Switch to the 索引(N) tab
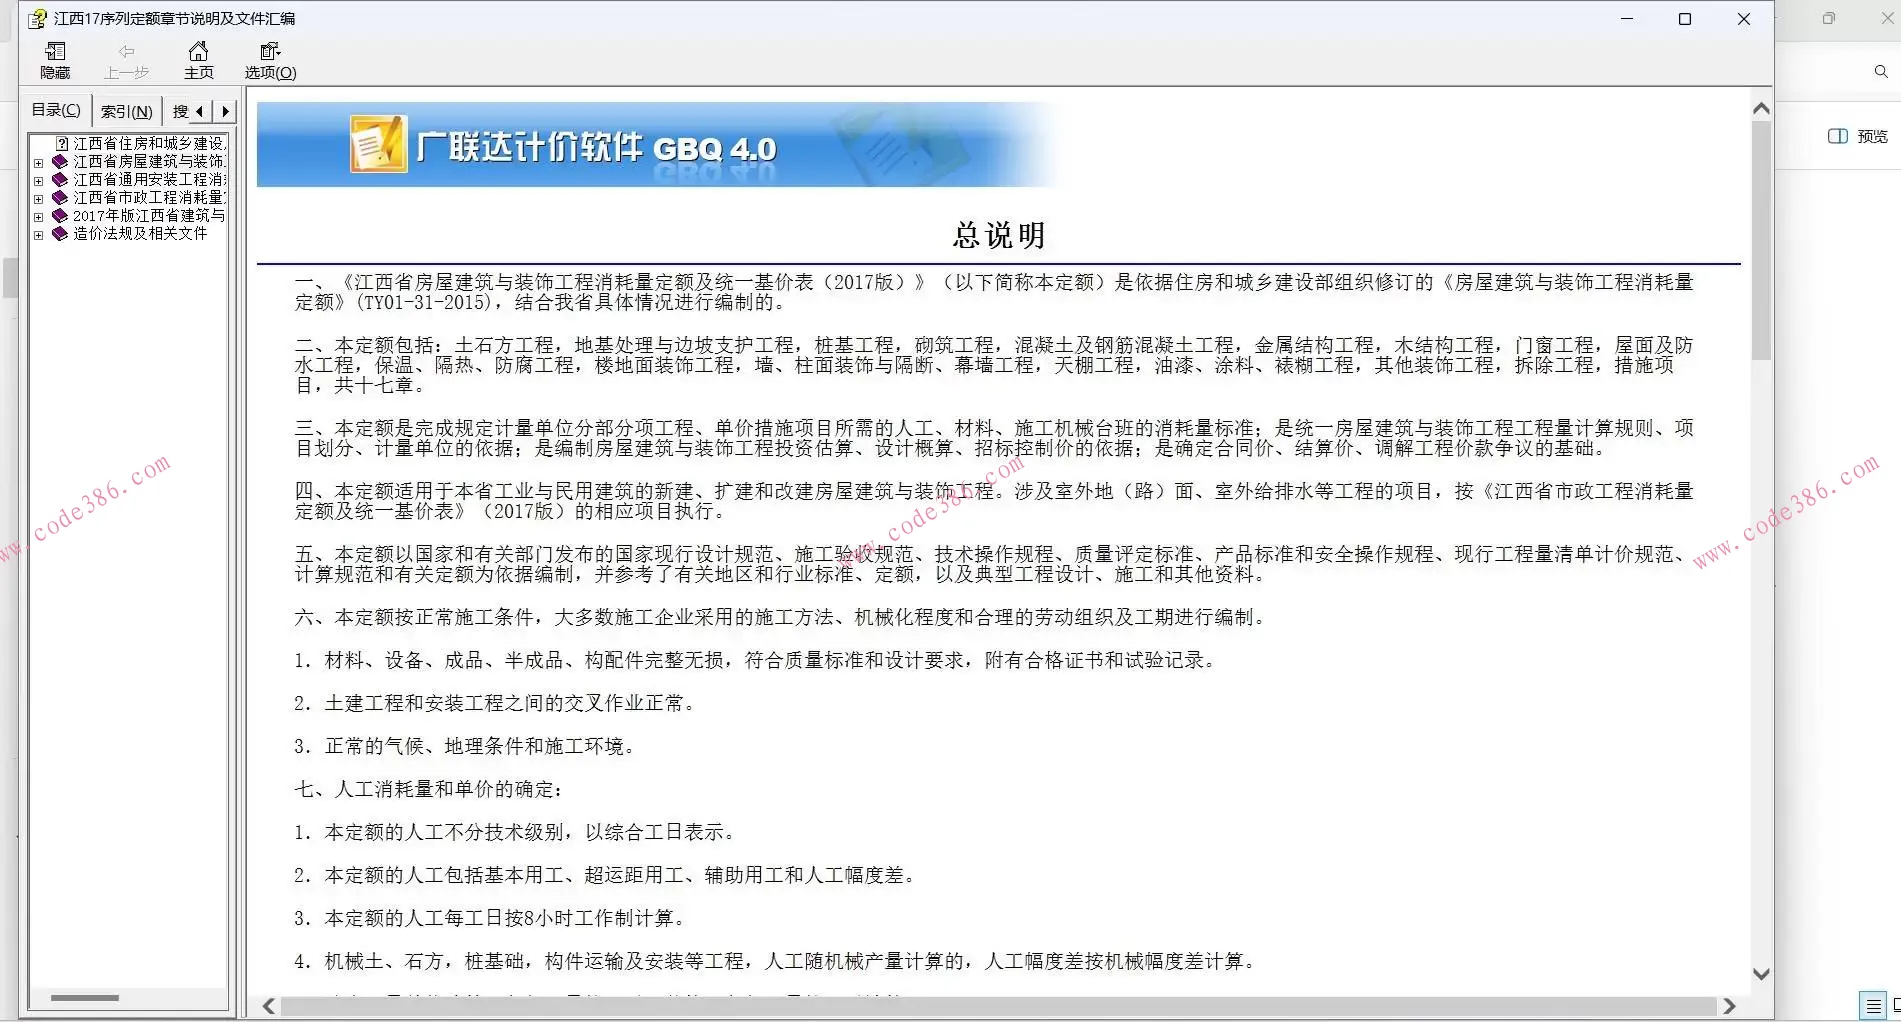The image size is (1901, 1022). coord(126,110)
